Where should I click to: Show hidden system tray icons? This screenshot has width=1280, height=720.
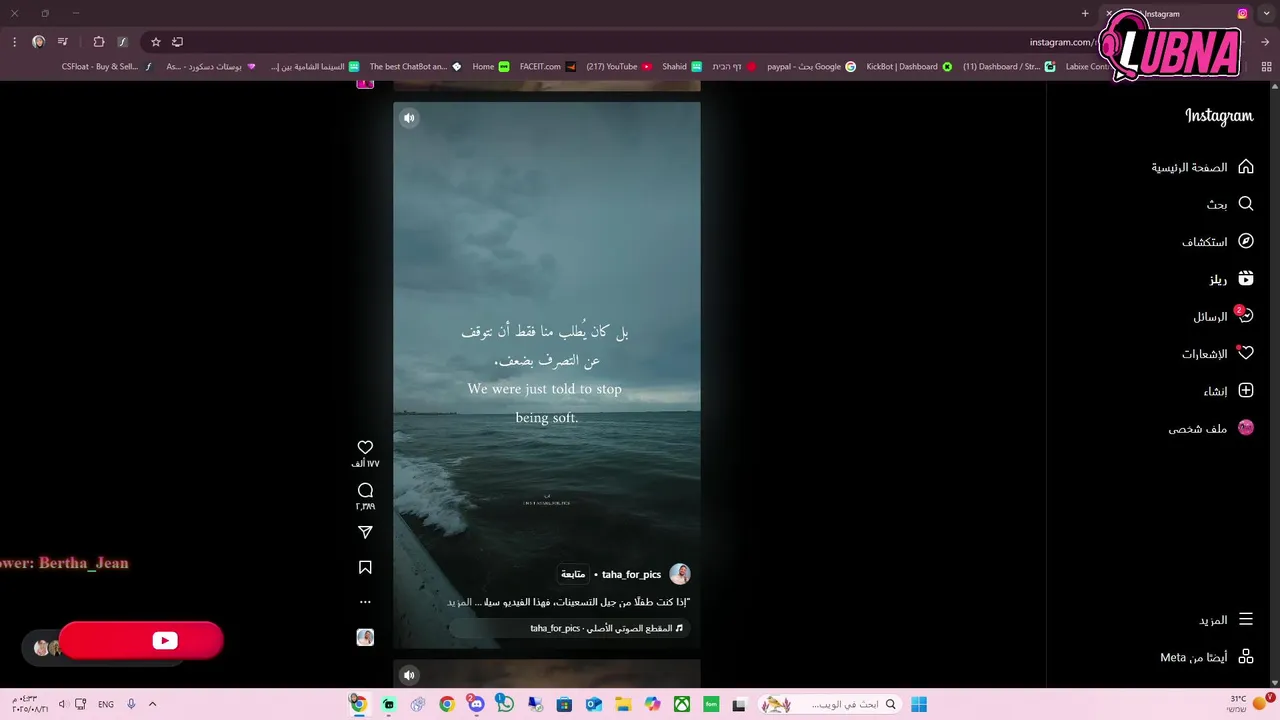click(152, 704)
